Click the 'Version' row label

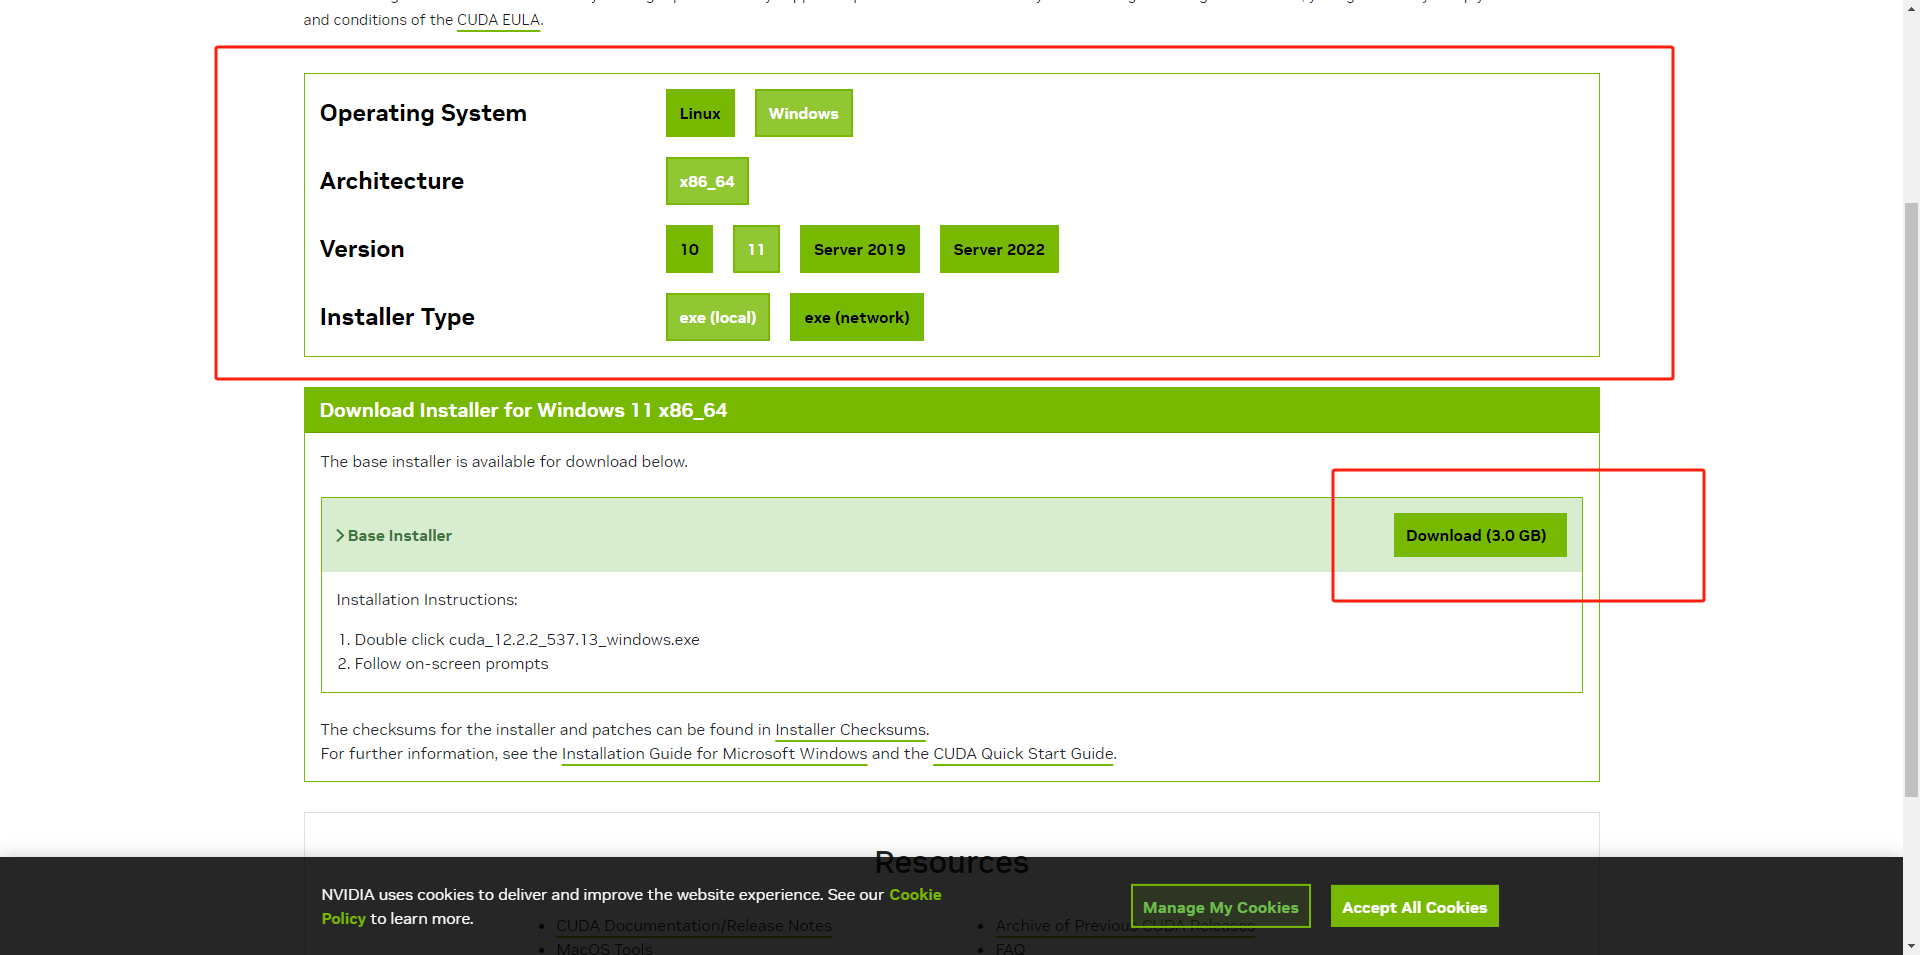362,249
